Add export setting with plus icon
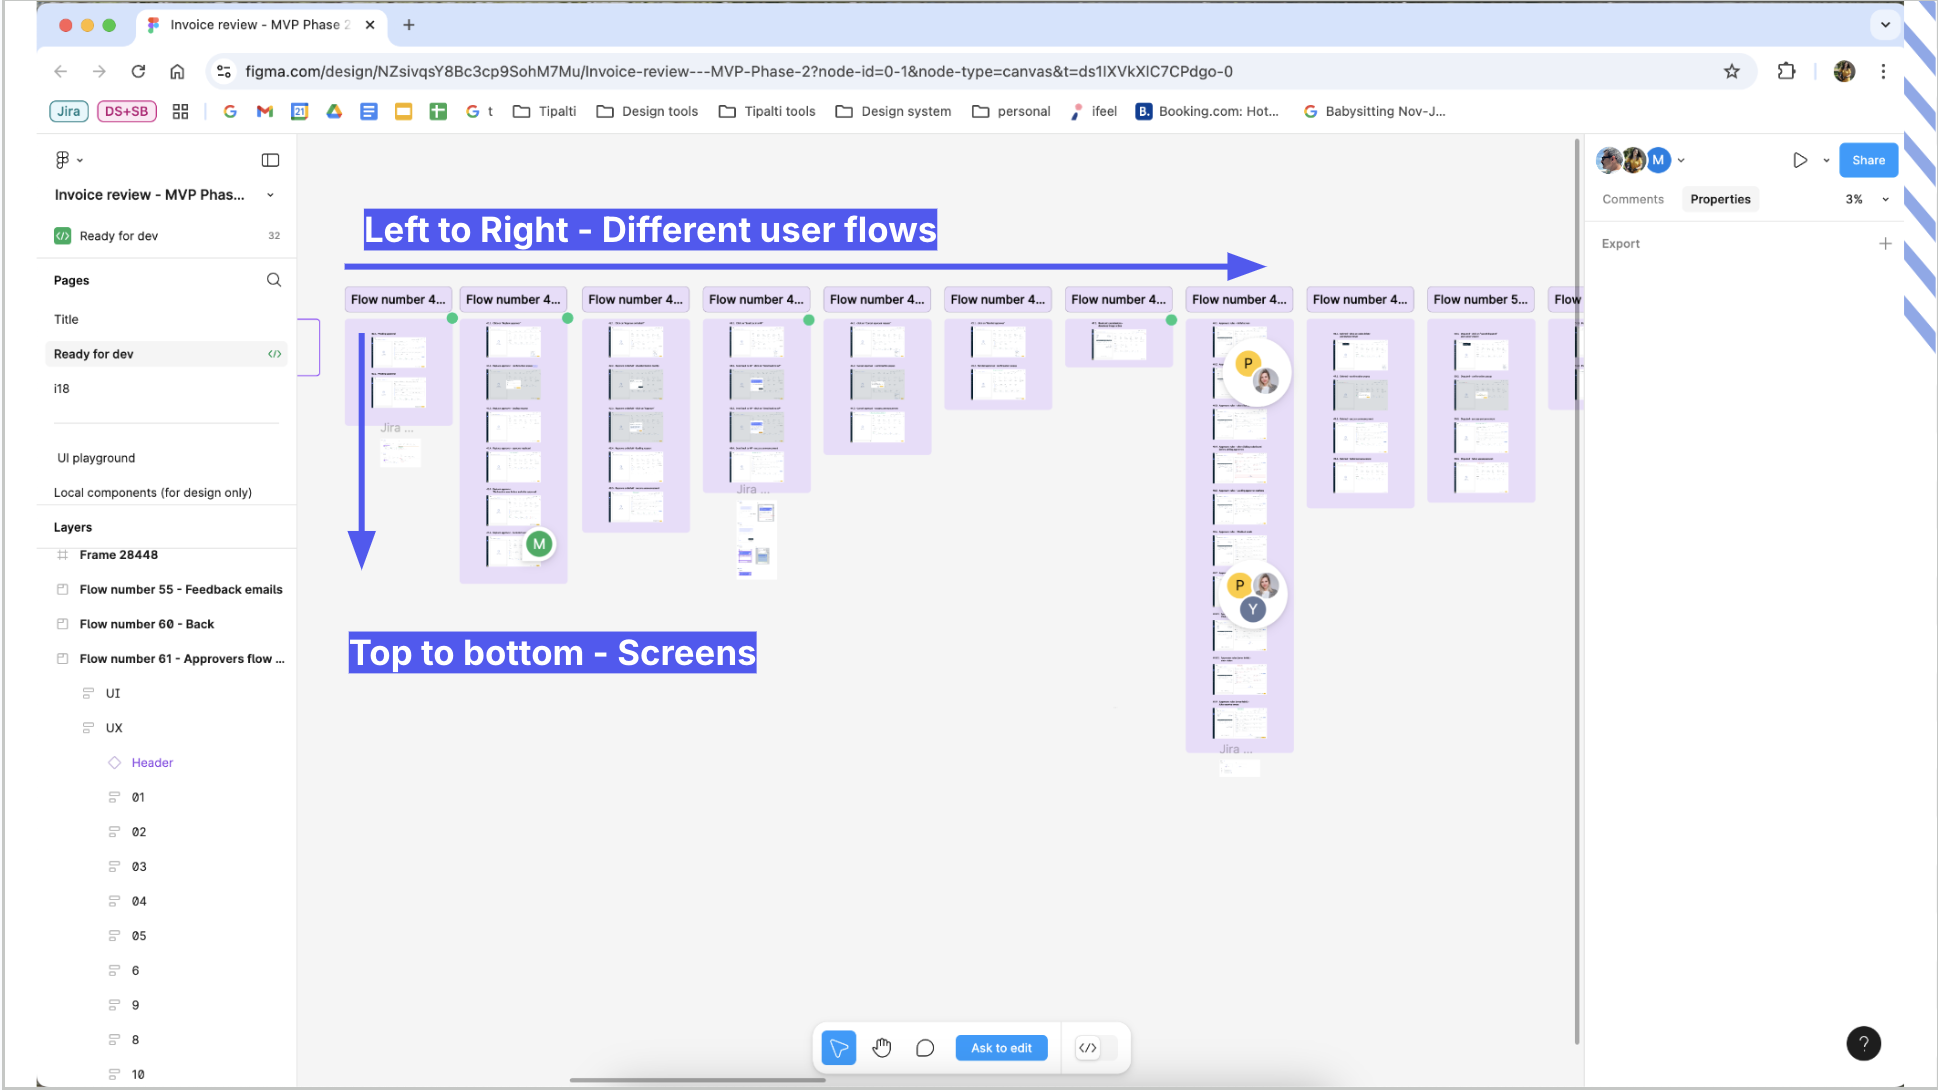The height and width of the screenshot is (1090, 1938). coord(1885,244)
